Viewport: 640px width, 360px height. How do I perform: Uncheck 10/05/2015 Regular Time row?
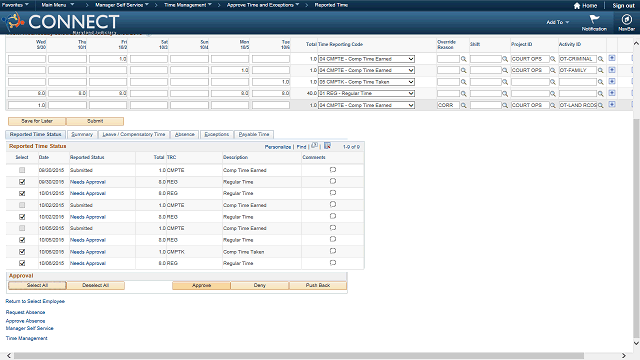[22, 240]
